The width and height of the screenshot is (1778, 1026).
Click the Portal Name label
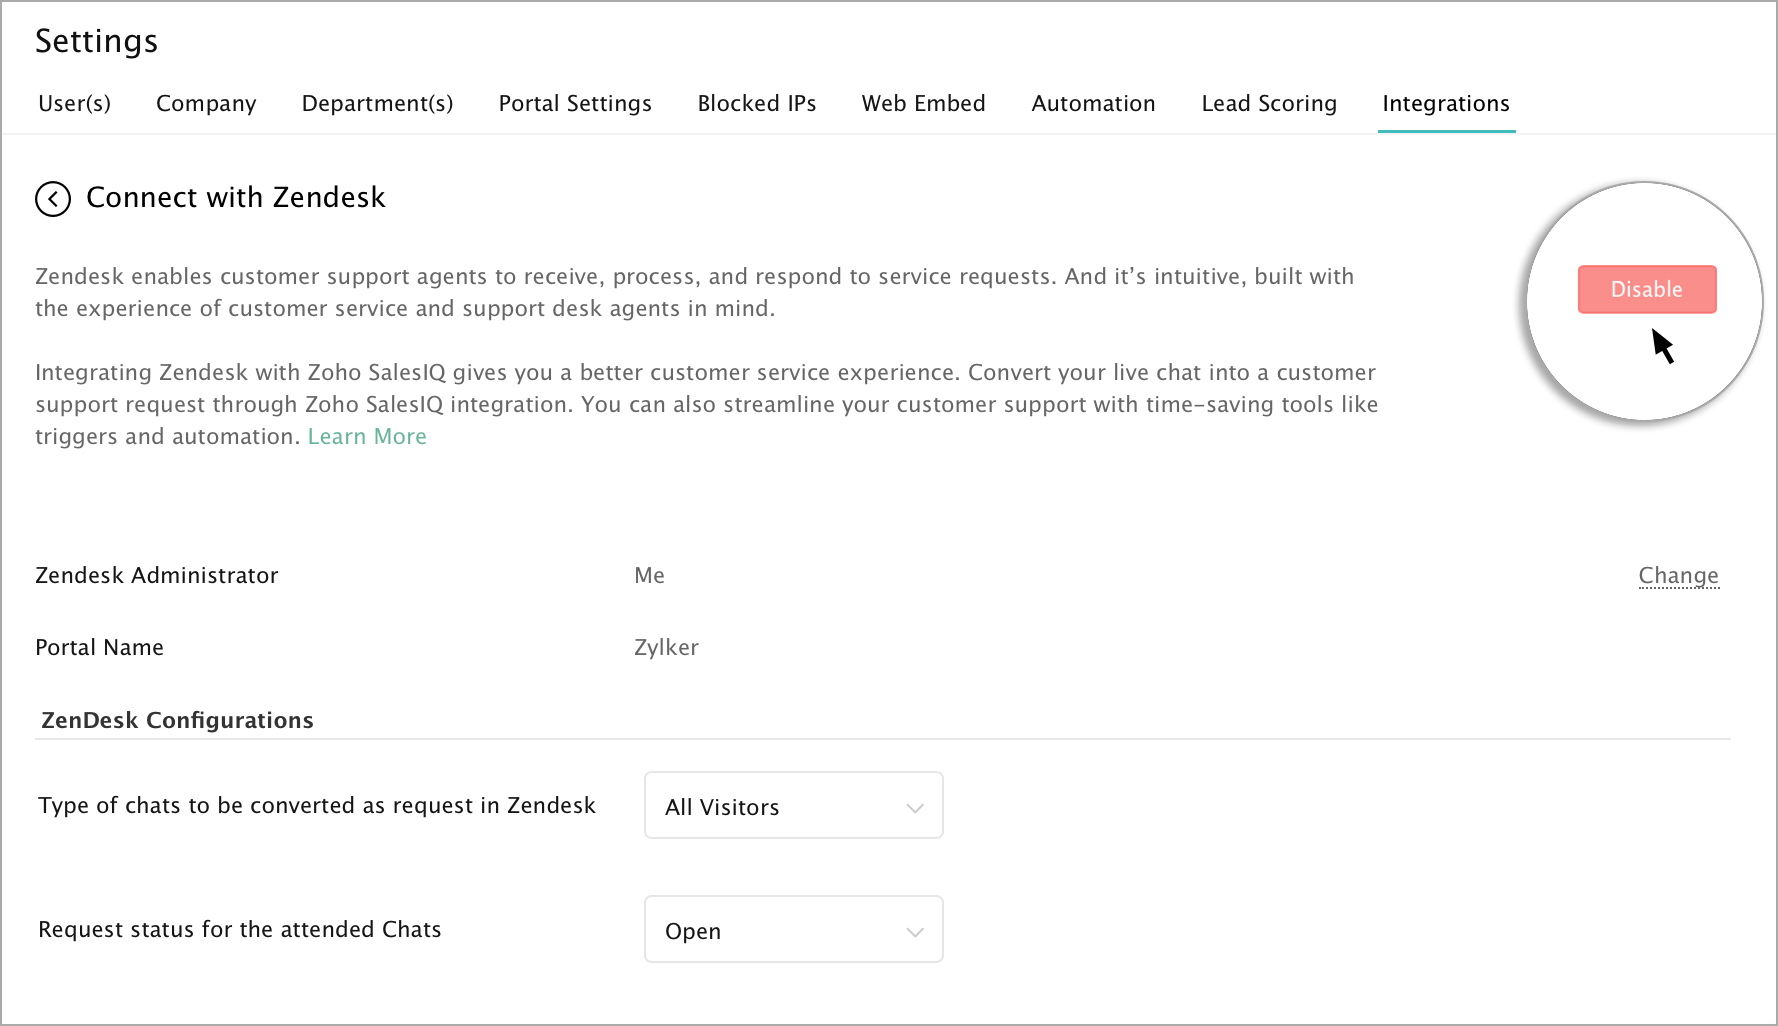click(99, 647)
